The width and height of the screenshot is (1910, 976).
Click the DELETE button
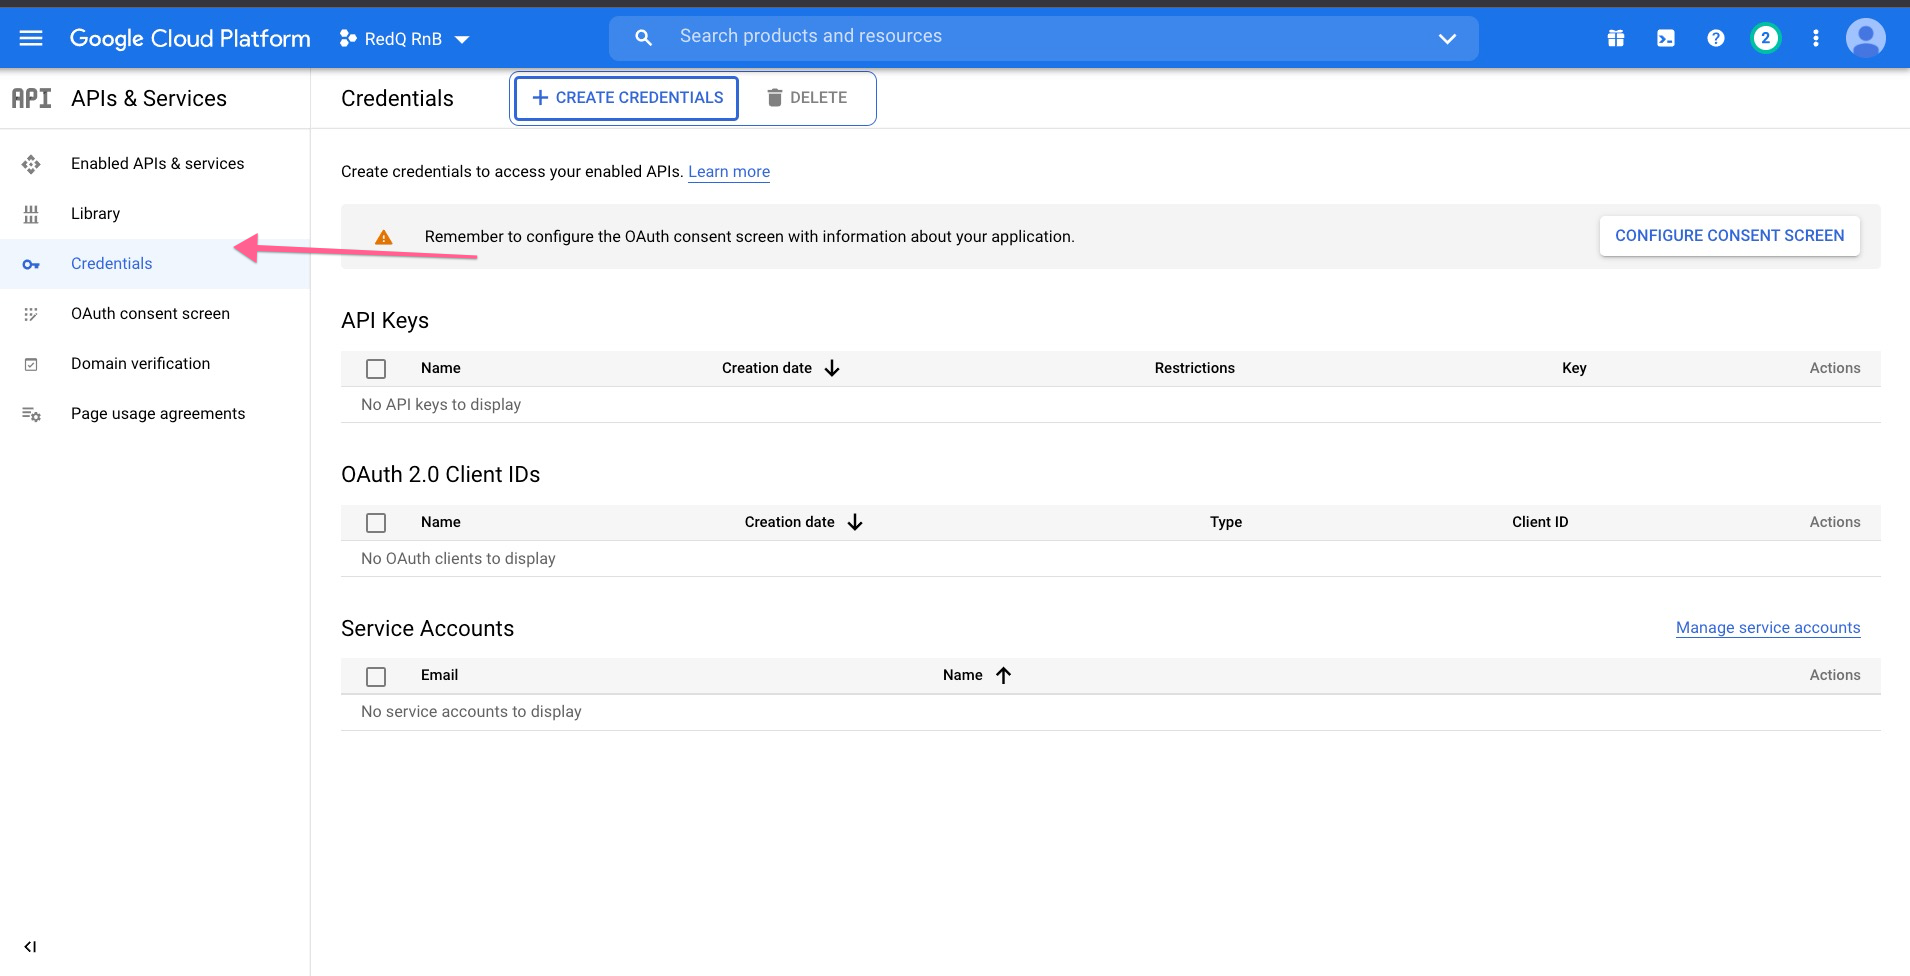click(x=806, y=98)
